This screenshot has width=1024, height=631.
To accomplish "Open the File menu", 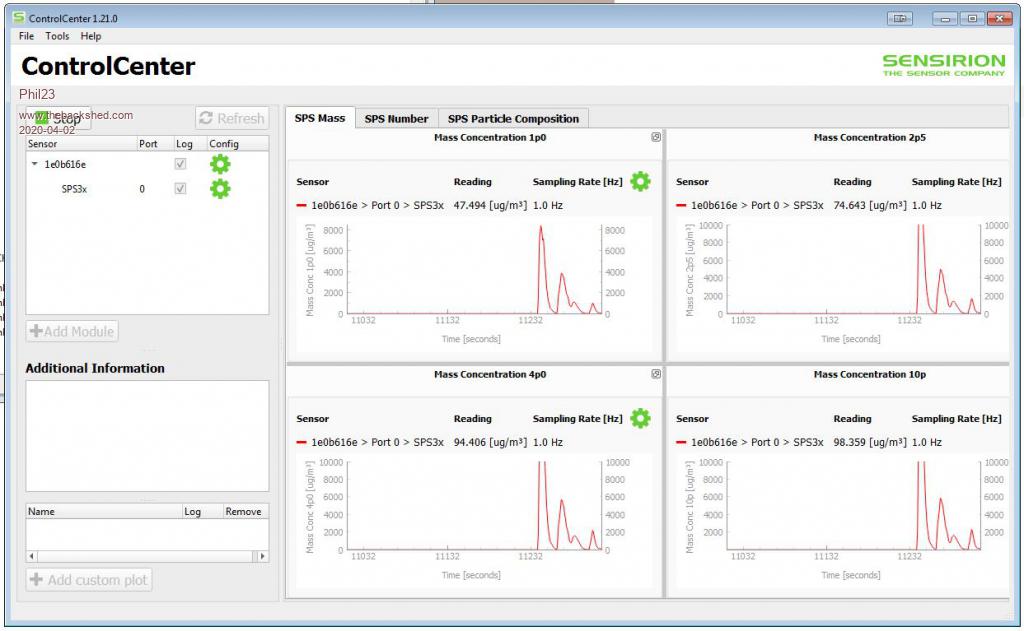I will [26, 36].
